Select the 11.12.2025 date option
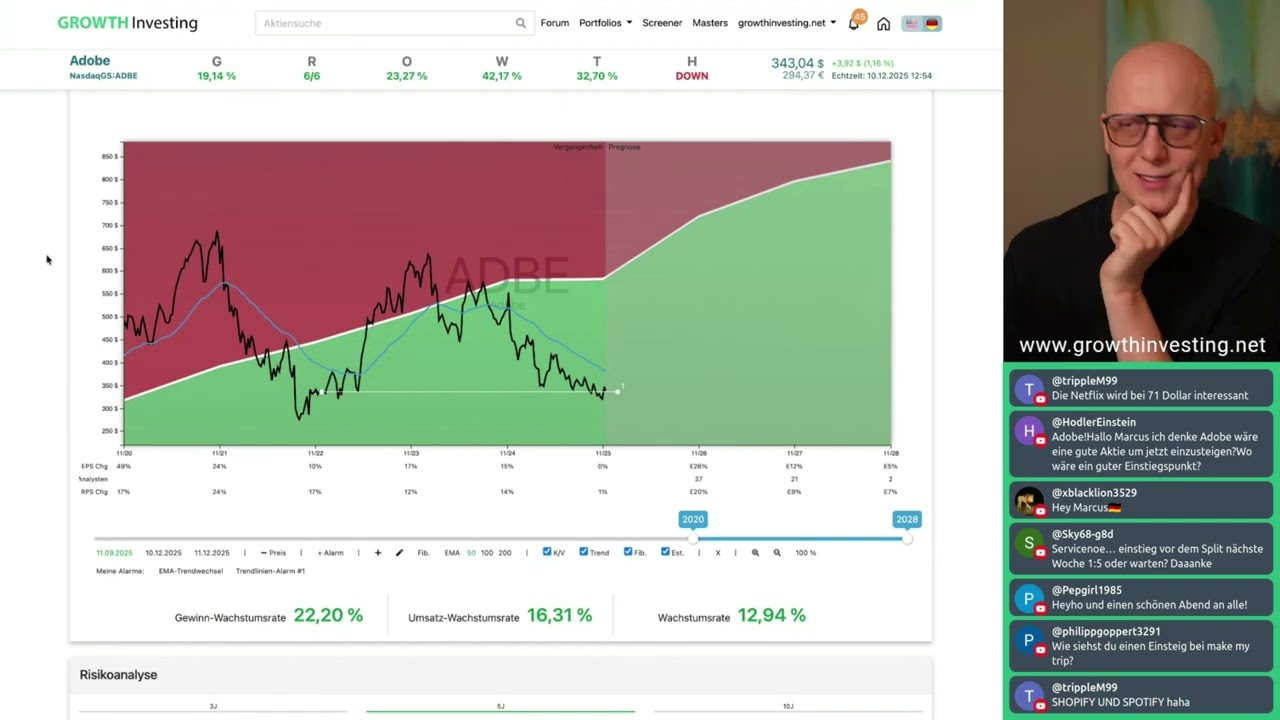The image size is (1280, 720). (212, 553)
